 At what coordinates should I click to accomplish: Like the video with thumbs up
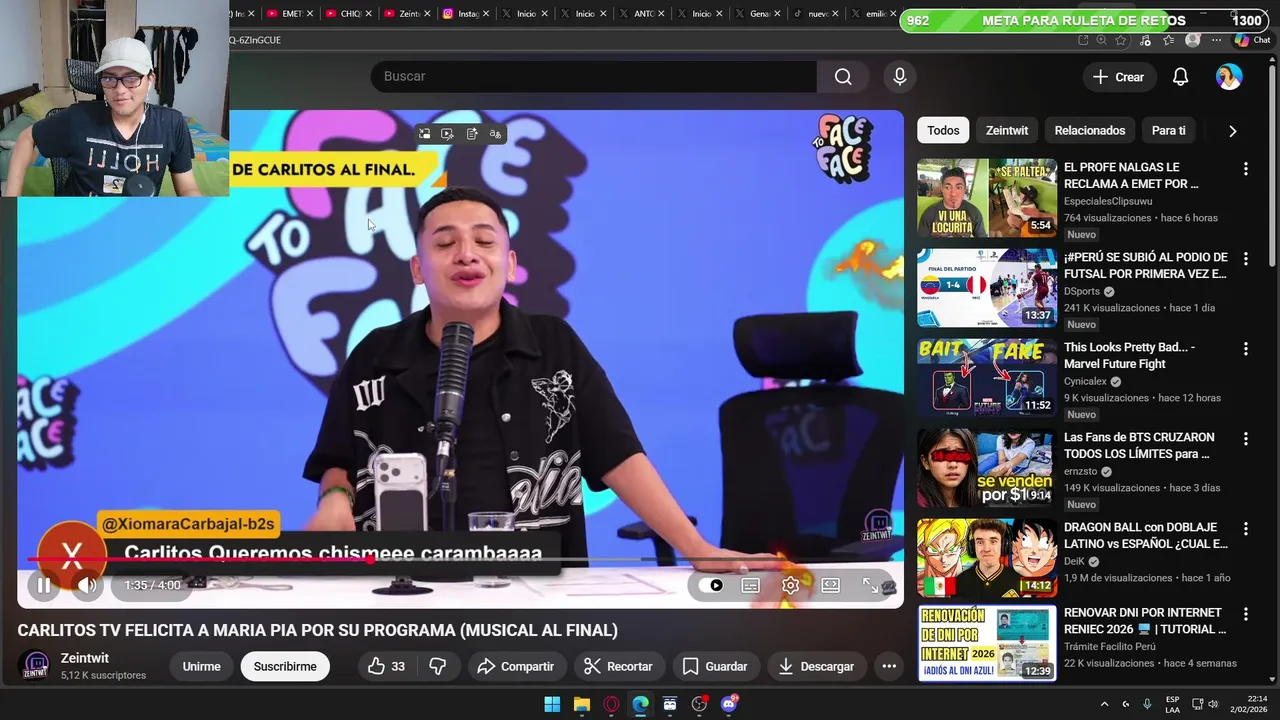click(x=387, y=666)
